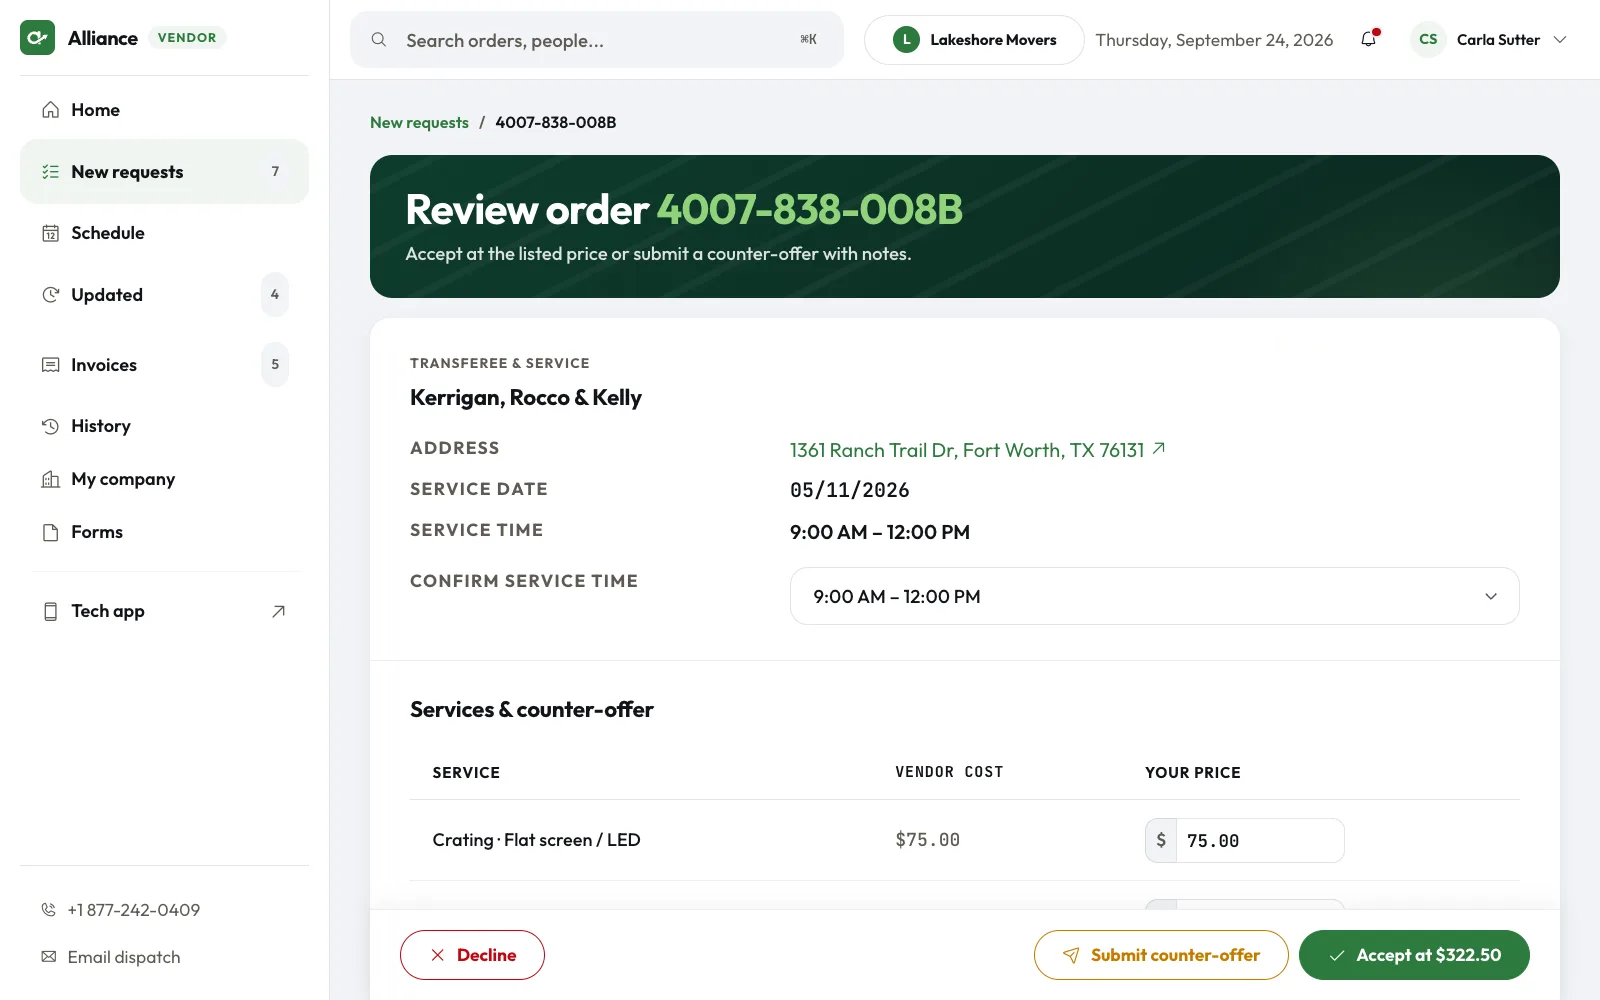
Task: Click the New requests count badge 7
Action: pyautogui.click(x=275, y=172)
